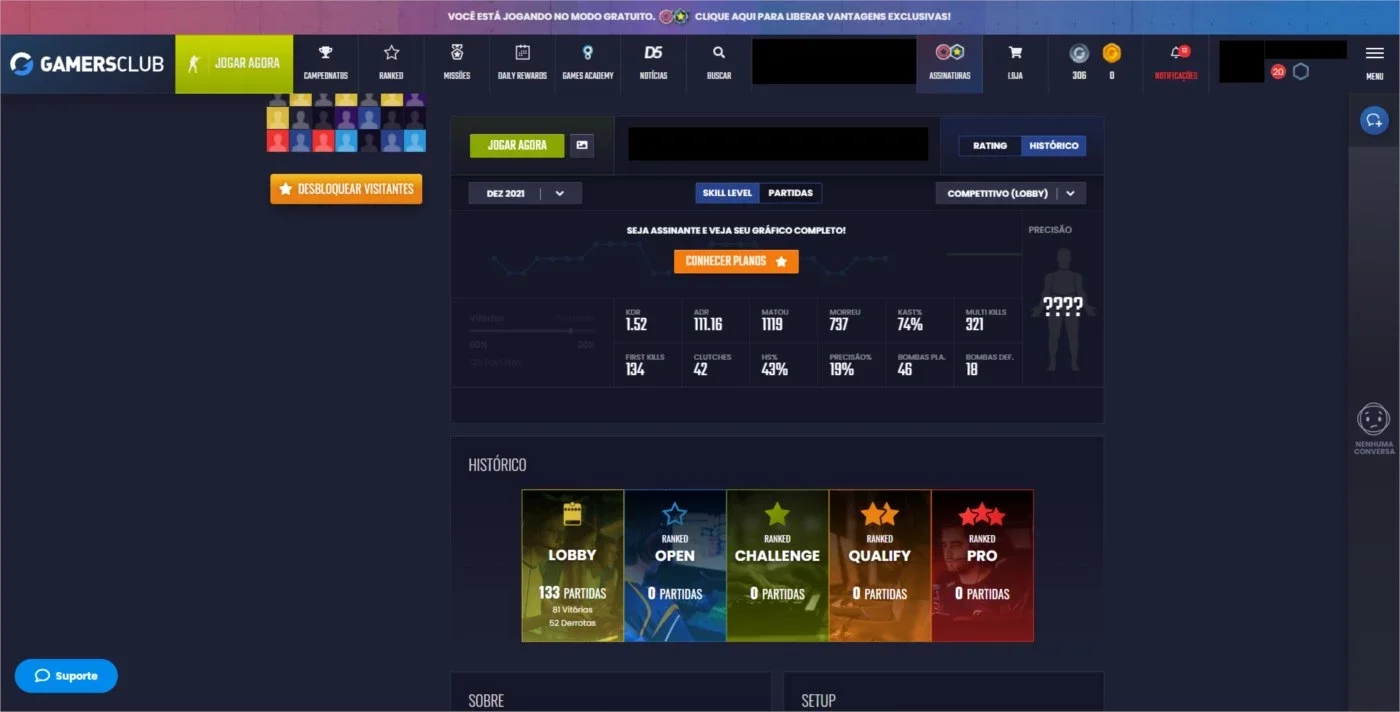This screenshot has height=712, width=1400.
Task: Click Desbloquear Visitantes button
Action: (346, 189)
